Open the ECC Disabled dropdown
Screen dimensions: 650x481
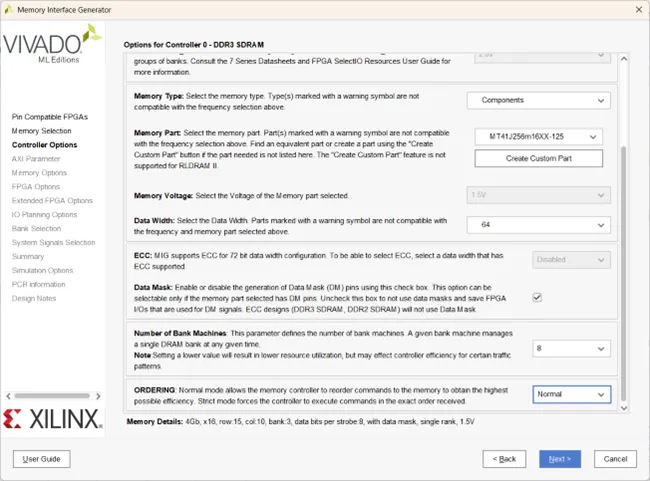pos(571,260)
